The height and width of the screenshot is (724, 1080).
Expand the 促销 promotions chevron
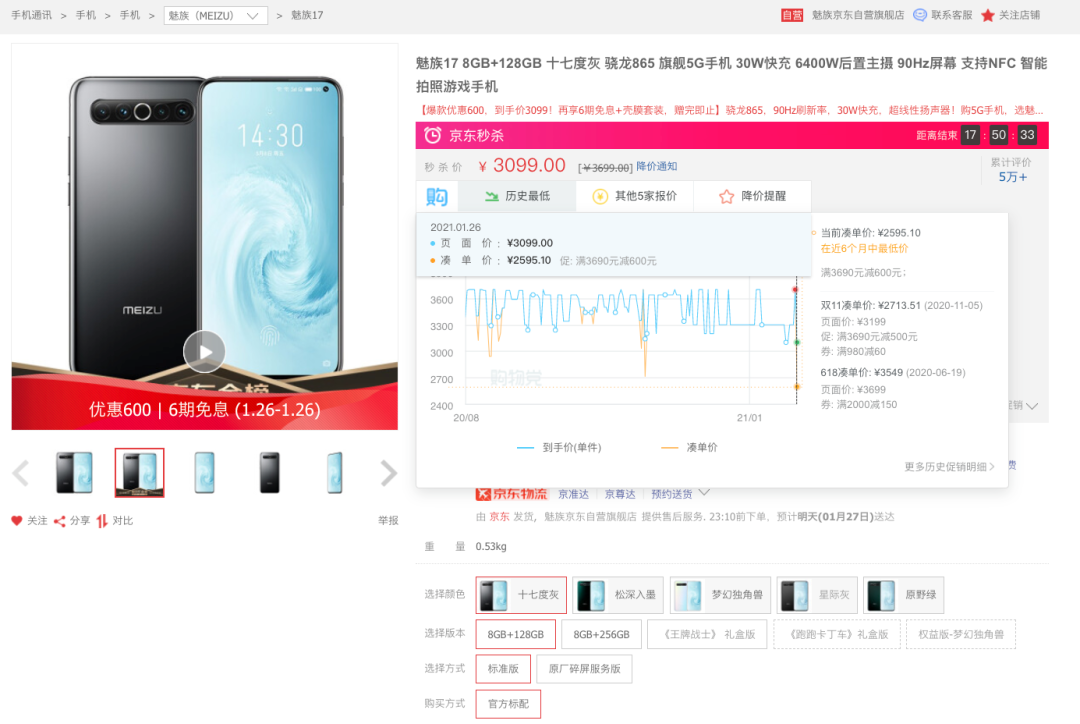(x=1032, y=406)
